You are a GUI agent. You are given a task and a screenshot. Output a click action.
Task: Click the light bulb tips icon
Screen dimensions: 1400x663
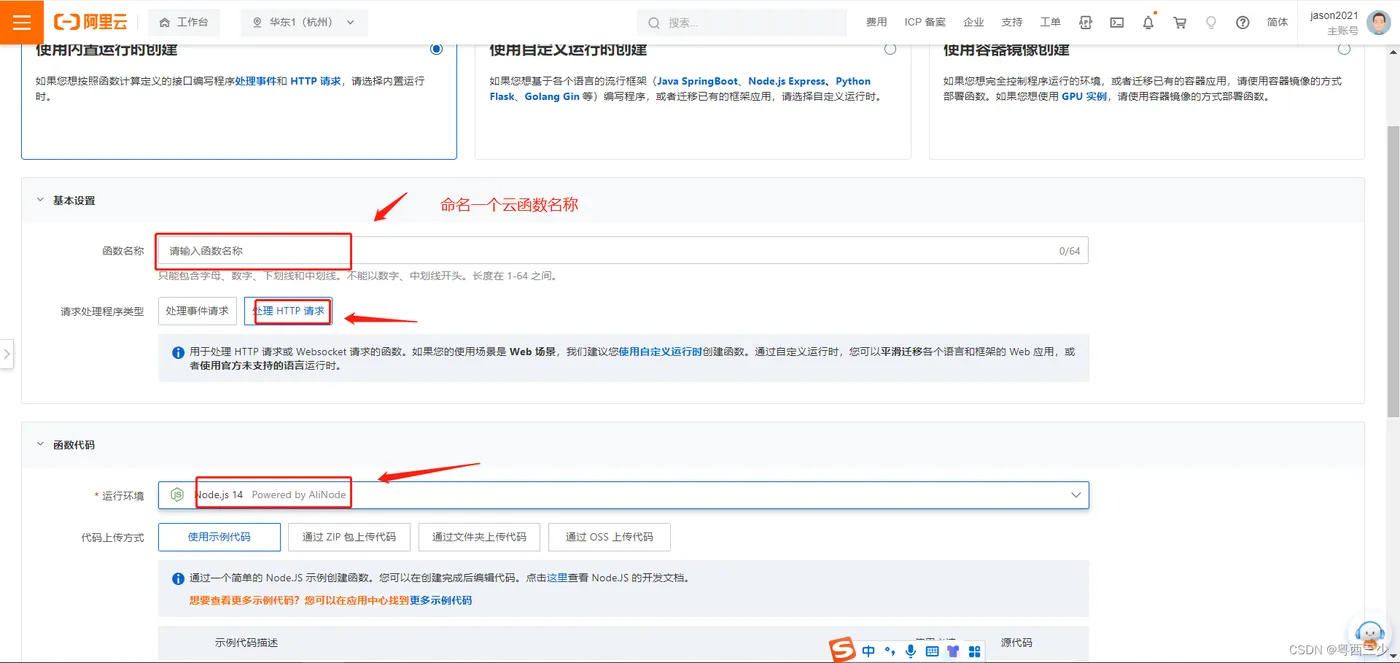[1211, 22]
